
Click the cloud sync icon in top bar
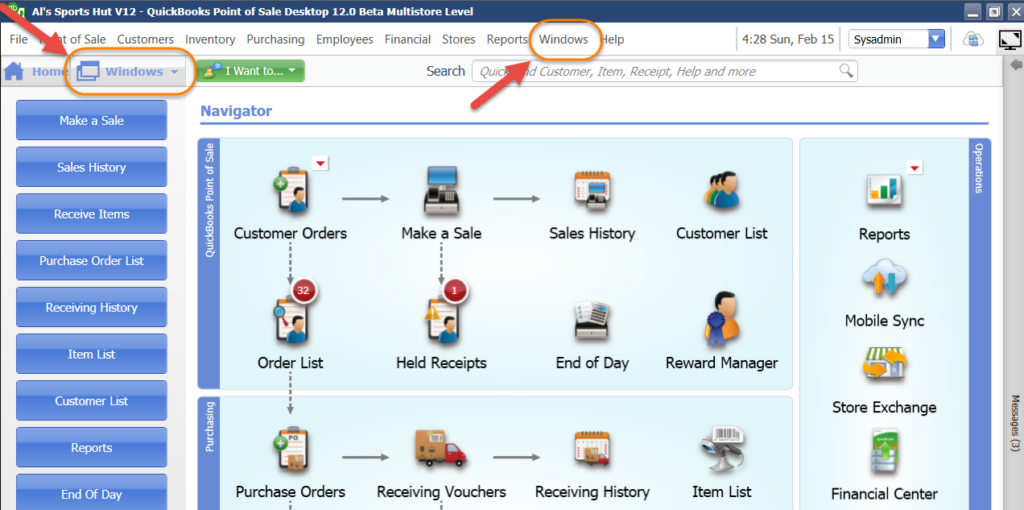pyautogui.click(x=973, y=39)
